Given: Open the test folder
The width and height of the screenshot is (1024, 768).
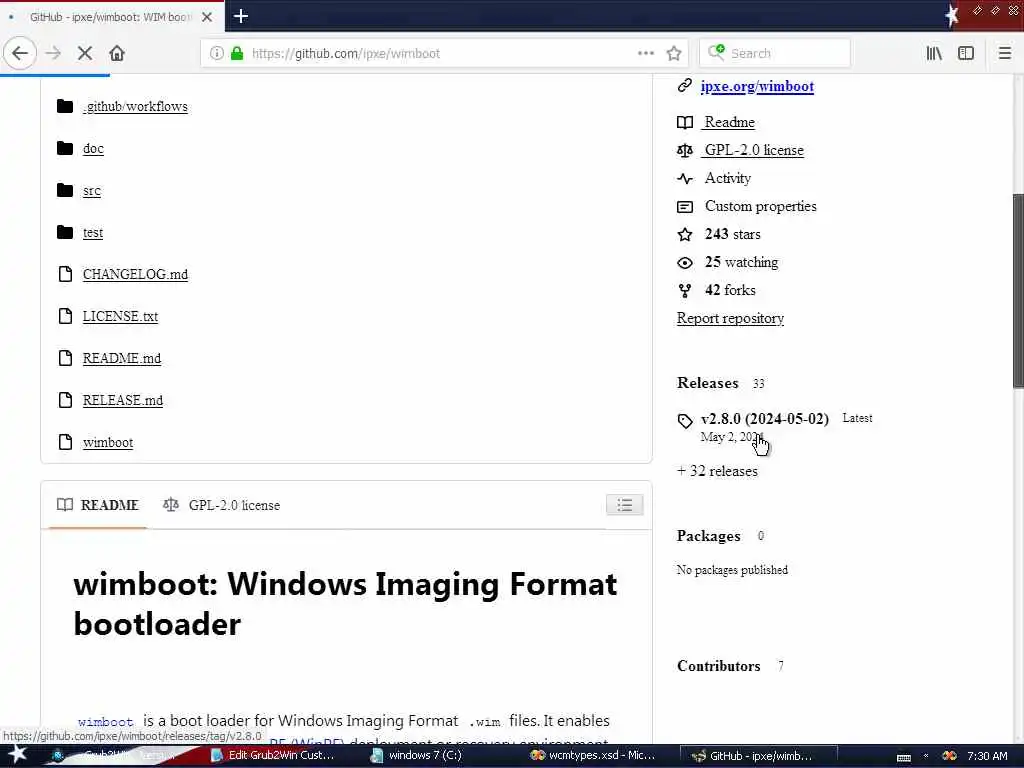Looking at the screenshot, I should coord(93,232).
